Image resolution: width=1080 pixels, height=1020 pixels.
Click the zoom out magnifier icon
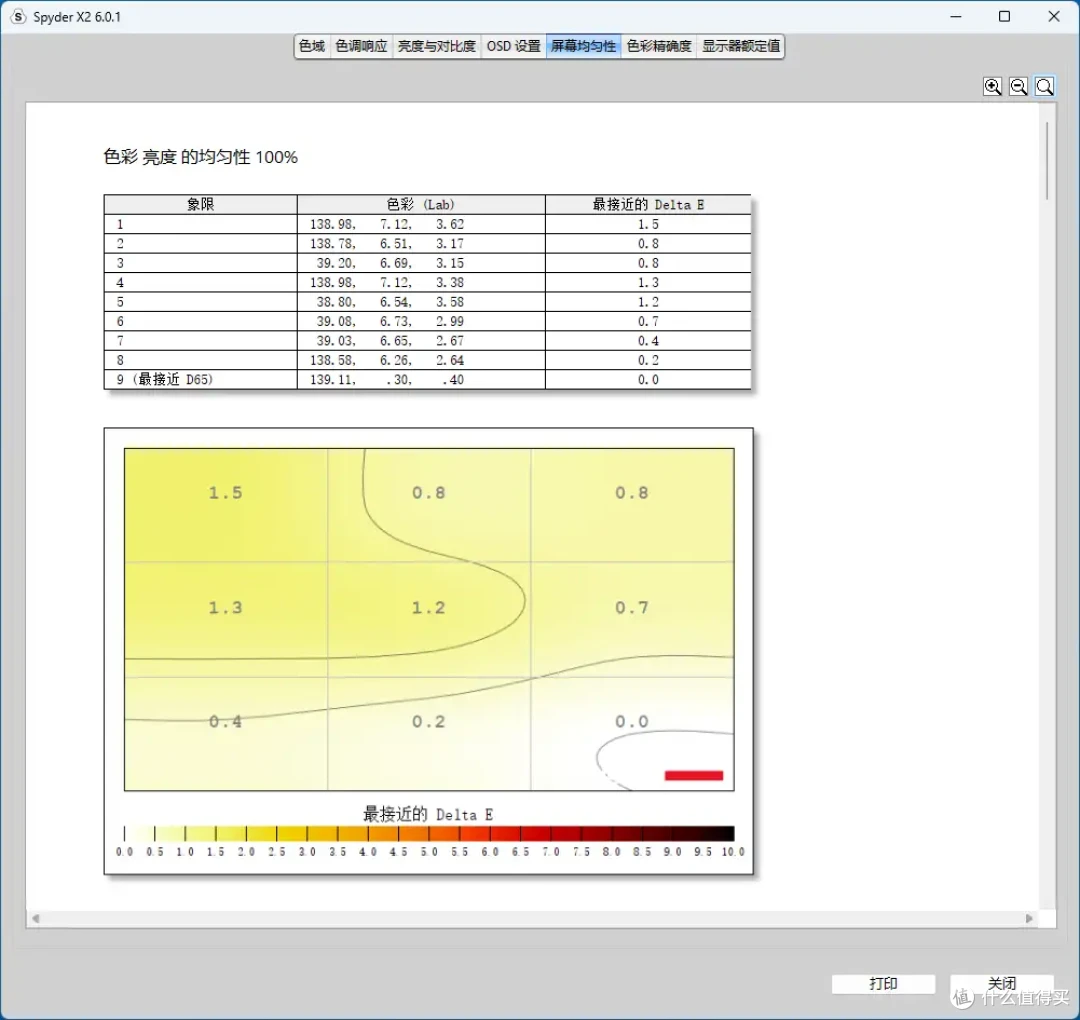pos(1019,86)
